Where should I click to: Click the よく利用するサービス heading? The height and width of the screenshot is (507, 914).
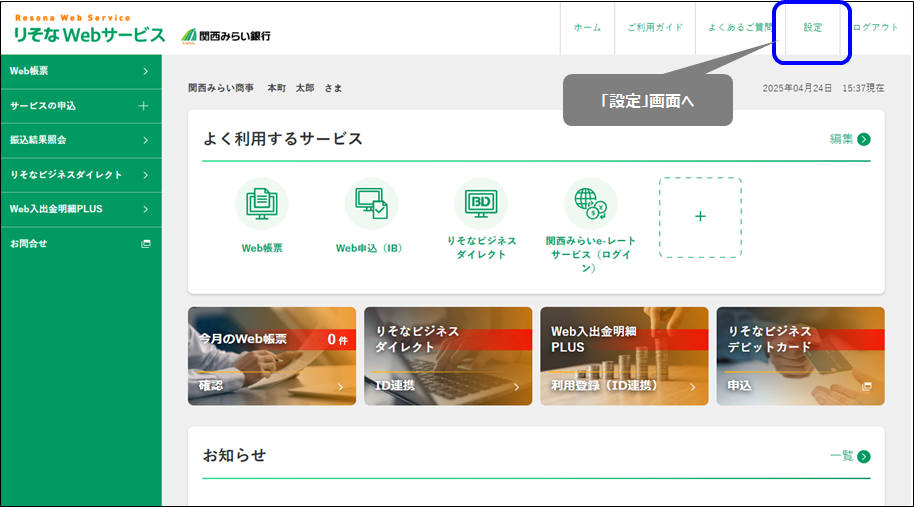tap(283, 139)
